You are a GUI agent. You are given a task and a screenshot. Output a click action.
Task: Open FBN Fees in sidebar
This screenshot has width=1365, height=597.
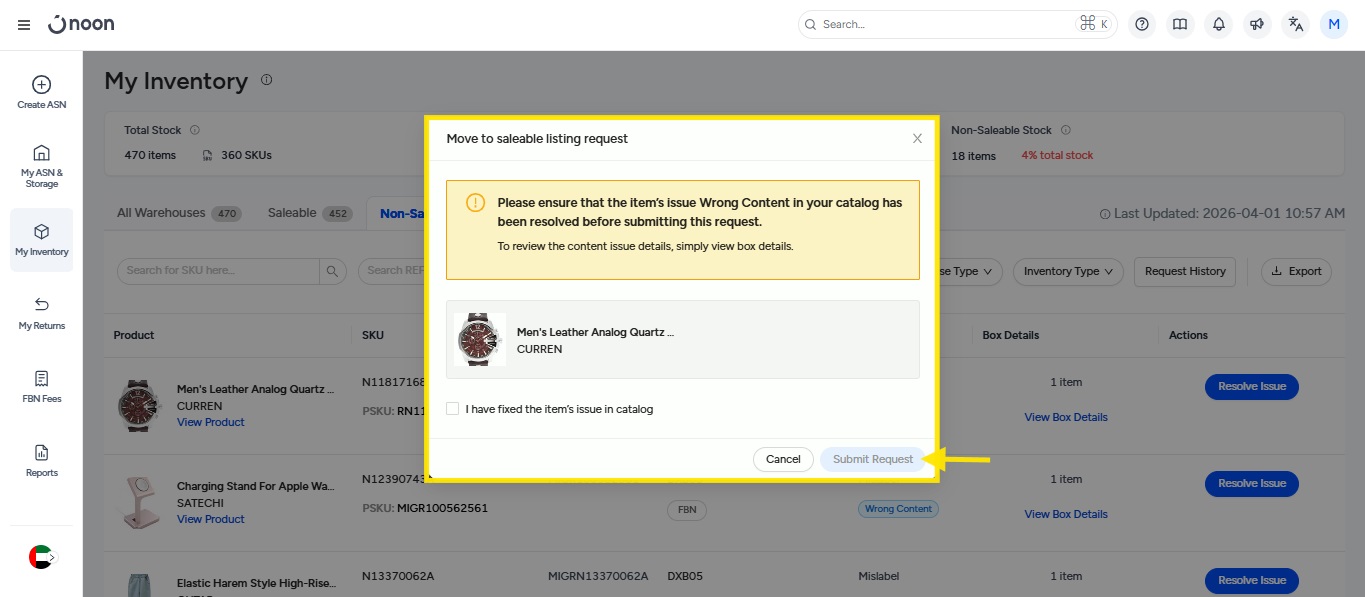(41, 386)
